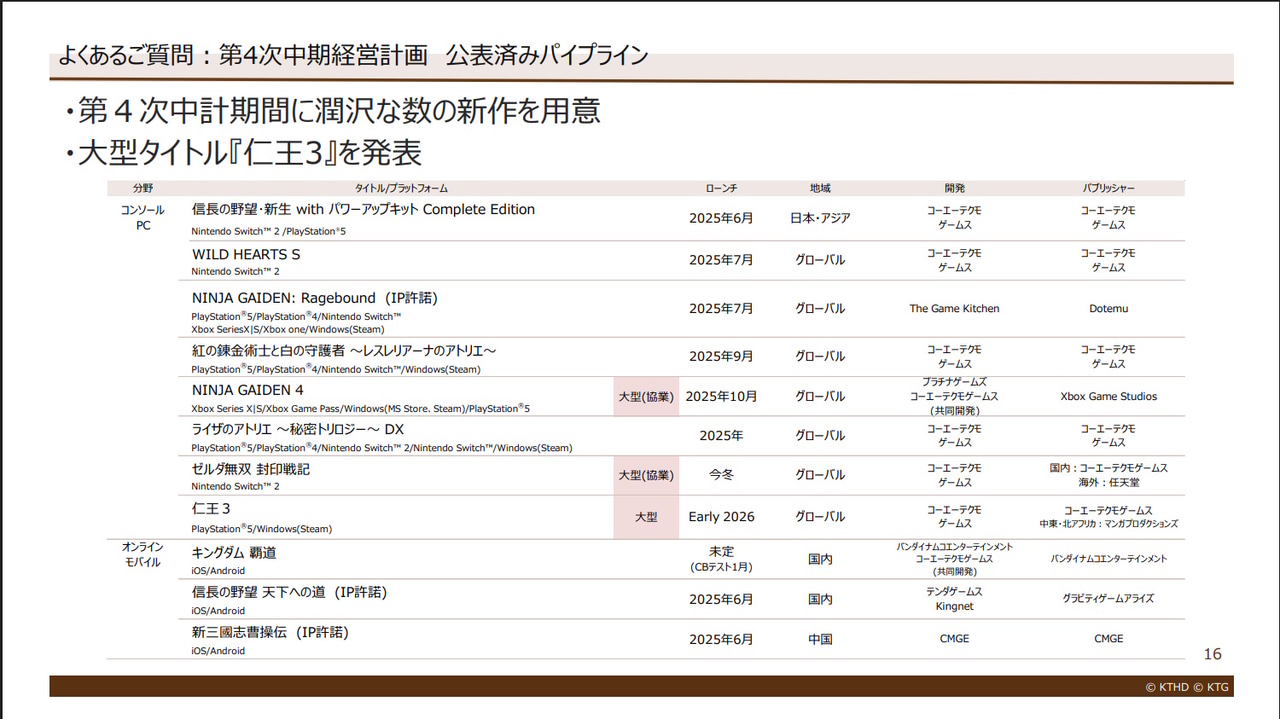Select '国内' in the 信長の野望 天下への道 row
Screen dimensions: 1280x719
coord(820,599)
